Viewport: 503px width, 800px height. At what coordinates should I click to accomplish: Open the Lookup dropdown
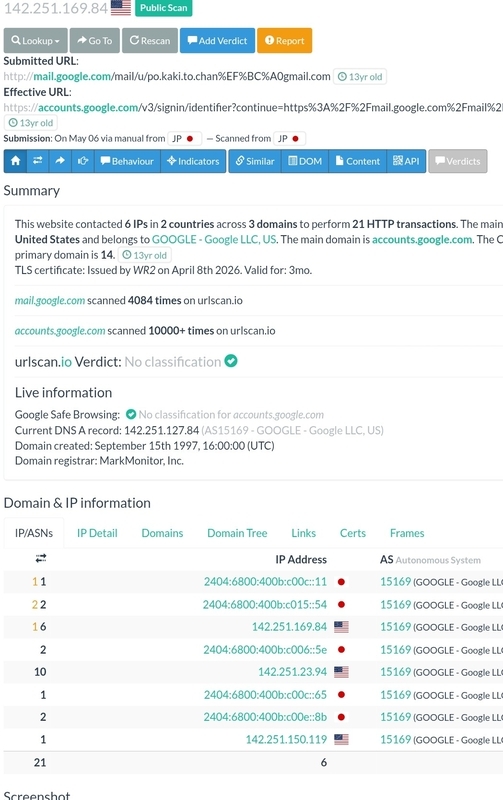pyautogui.click(x=35, y=40)
